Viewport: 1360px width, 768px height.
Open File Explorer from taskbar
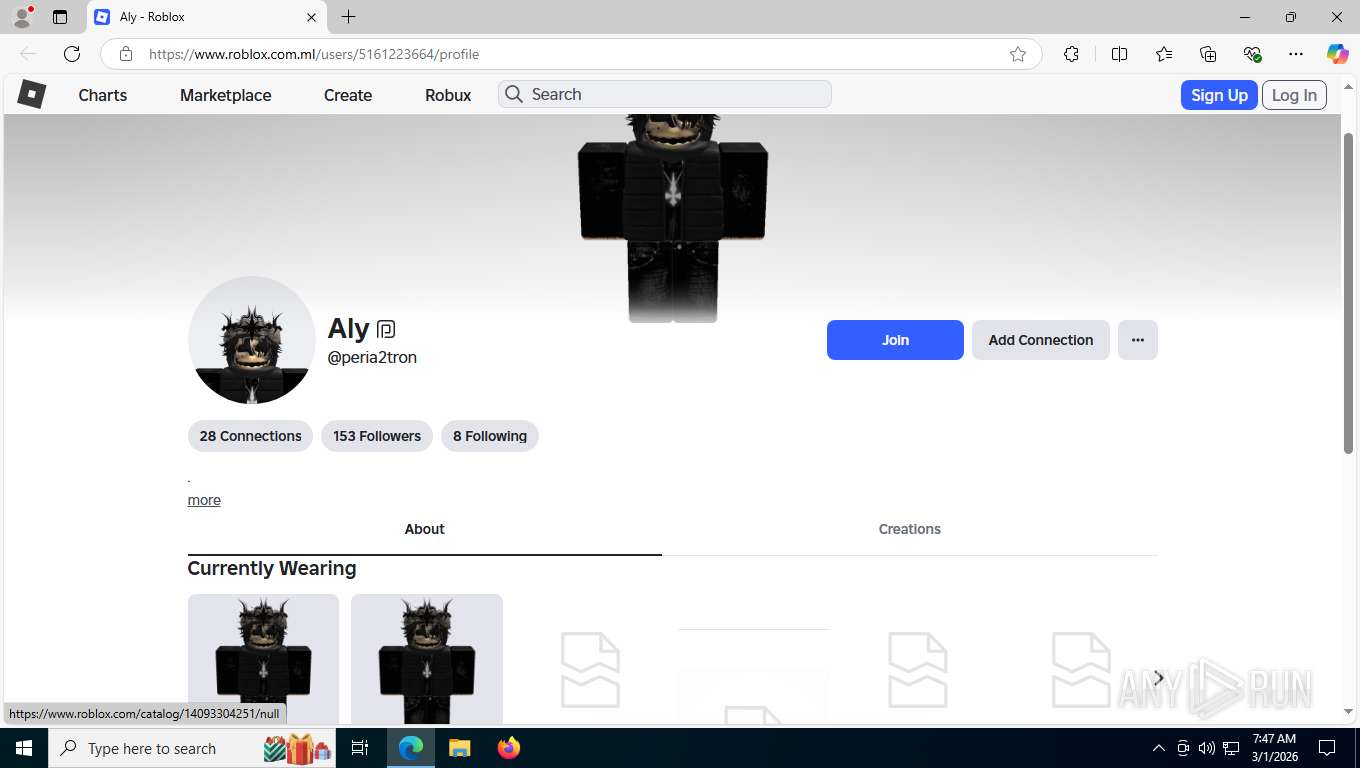click(x=459, y=748)
